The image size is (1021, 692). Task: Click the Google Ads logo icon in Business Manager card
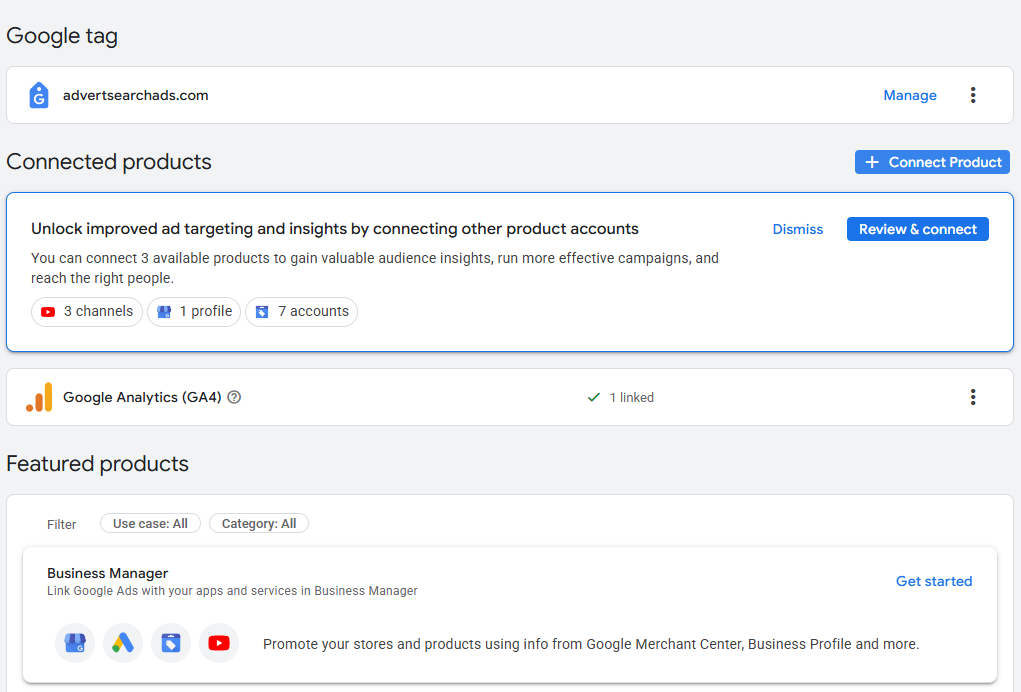123,643
